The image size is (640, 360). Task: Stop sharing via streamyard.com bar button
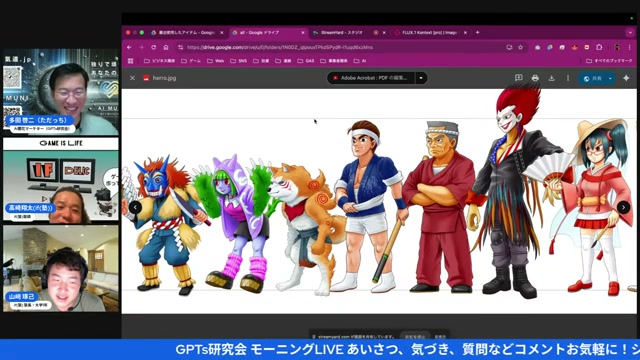(x=415, y=336)
